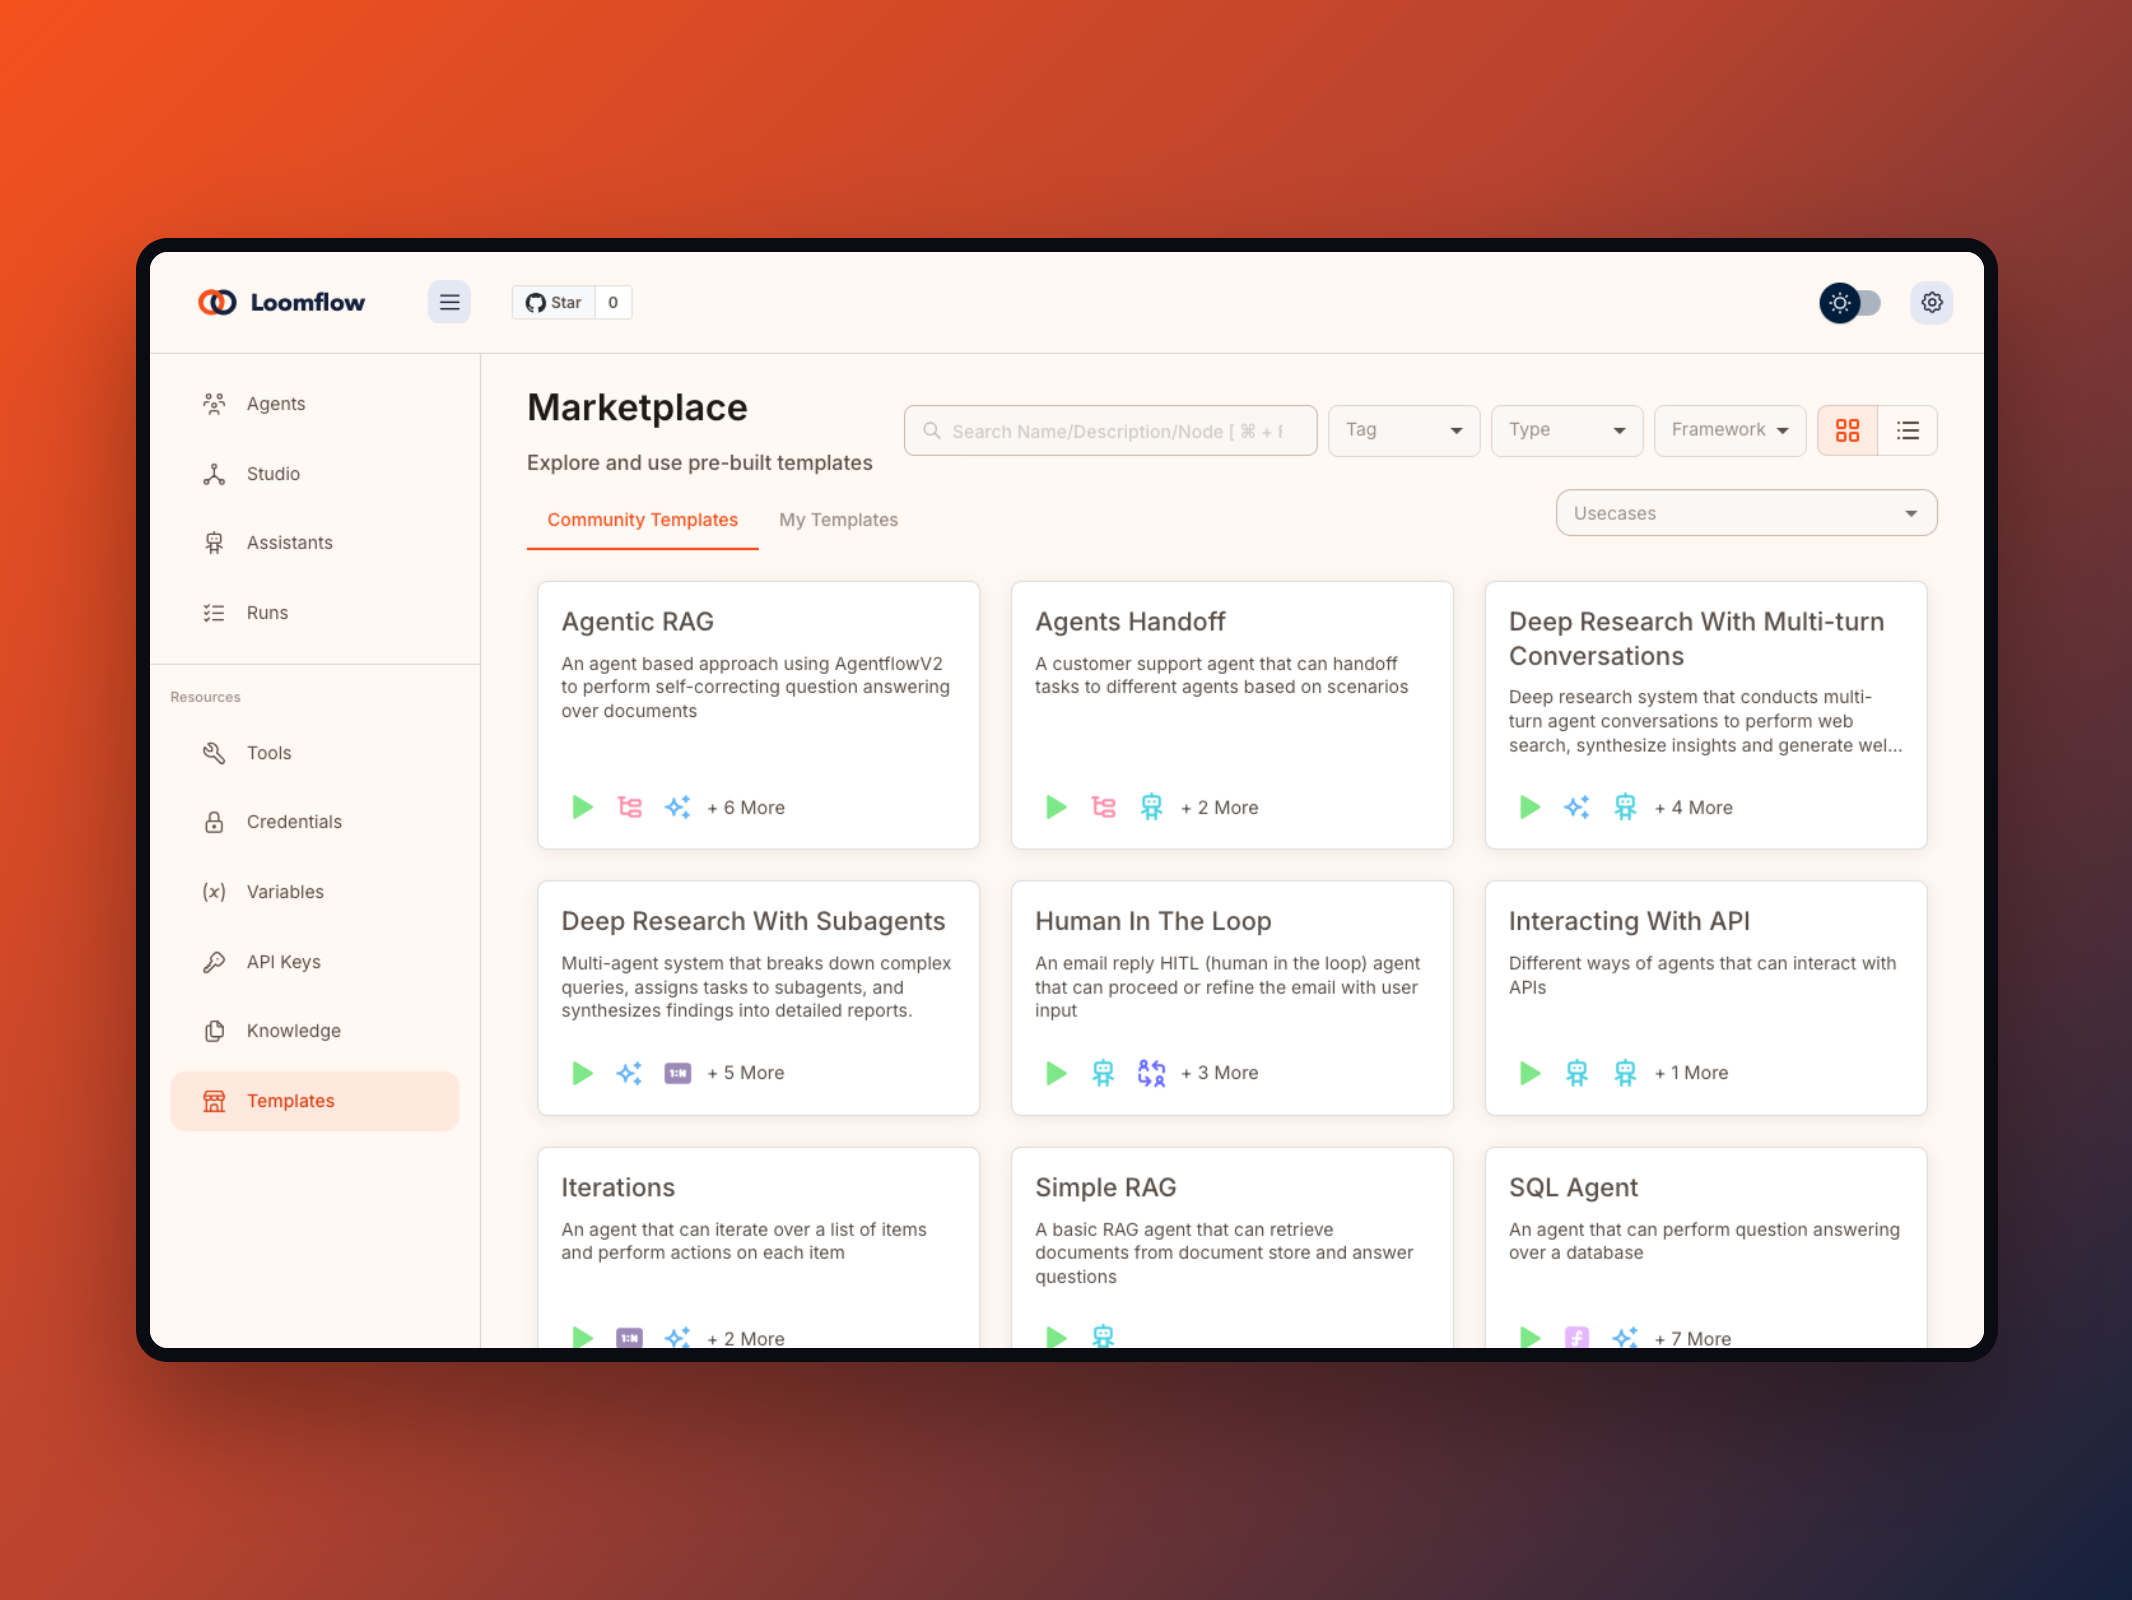Image resolution: width=2132 pixels, height=1600 pixels.
Task: Open the Interacting With API template
Action: [x=1706, y=998]
